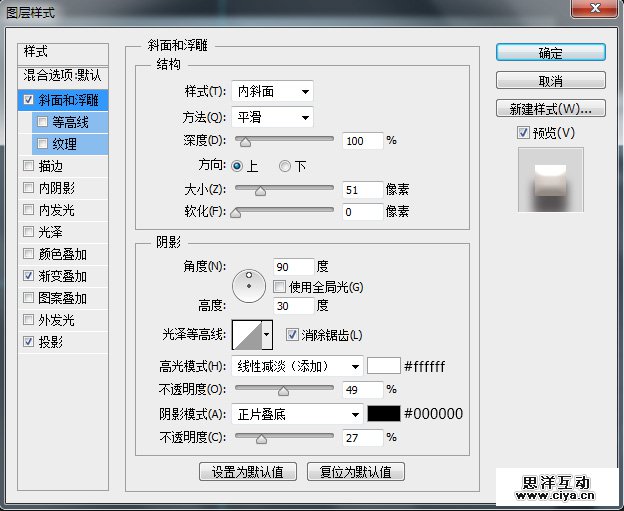The width and height of the screenshot is (624, 511).
Task: Click the black shadow color swatch
Action: (383, 414)
